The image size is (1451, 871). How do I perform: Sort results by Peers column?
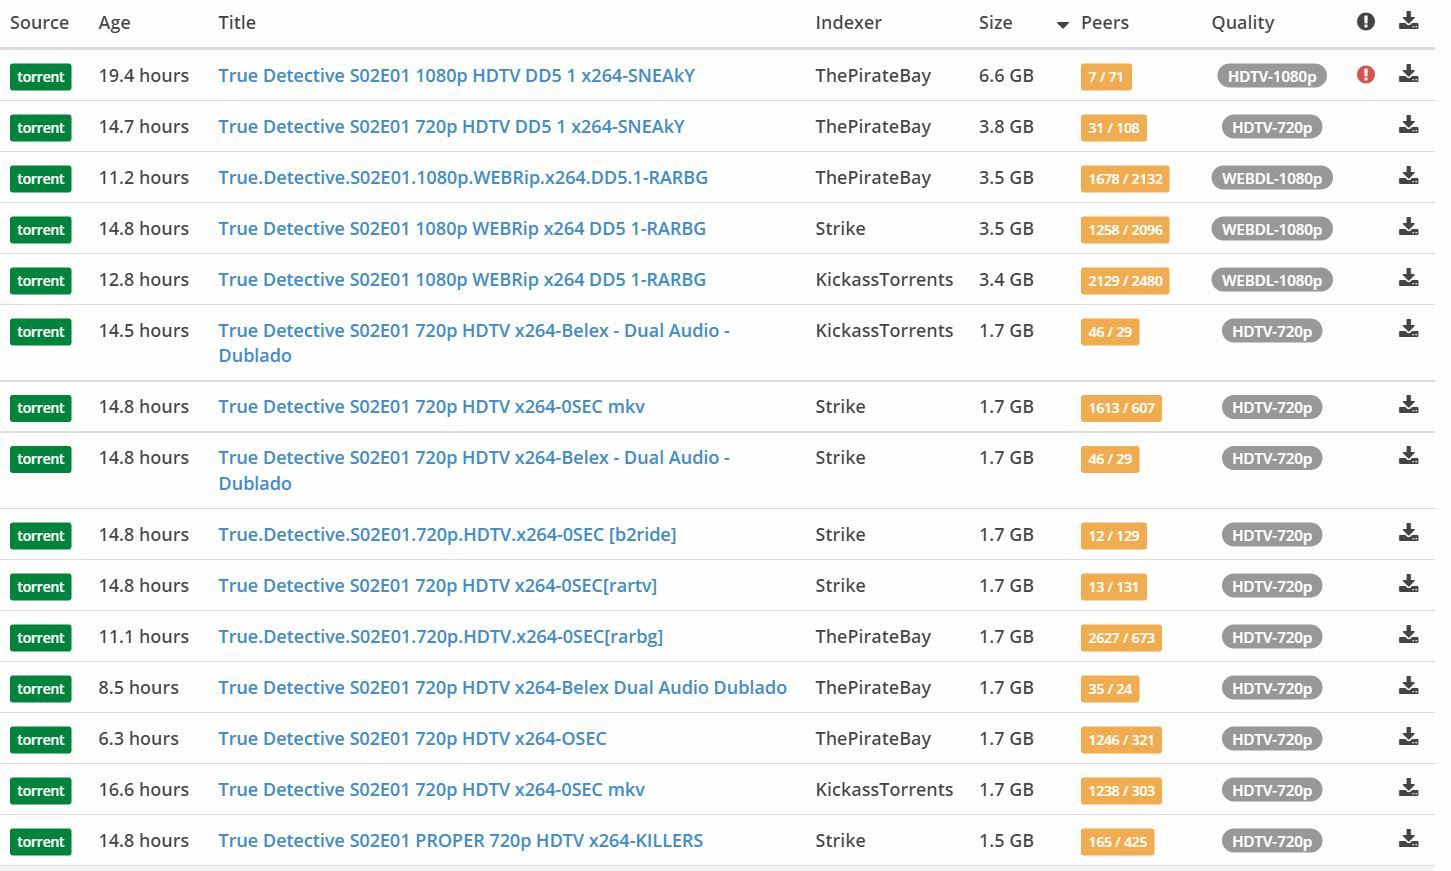(1104, 23)
